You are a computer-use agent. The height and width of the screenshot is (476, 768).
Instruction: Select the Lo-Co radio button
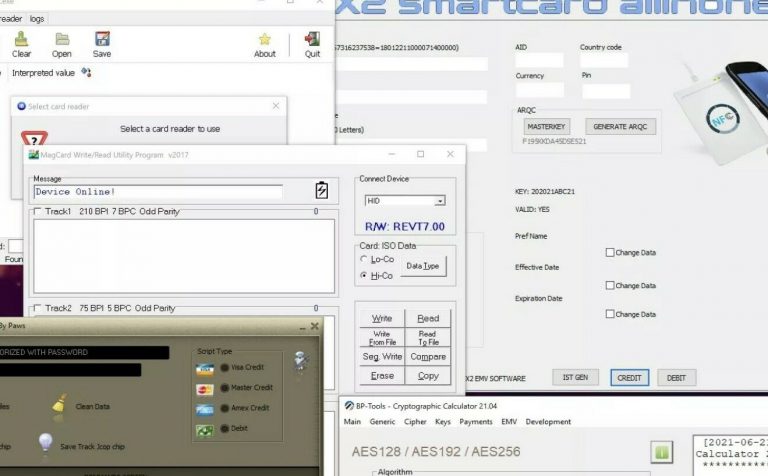click(x=364, y=260)
